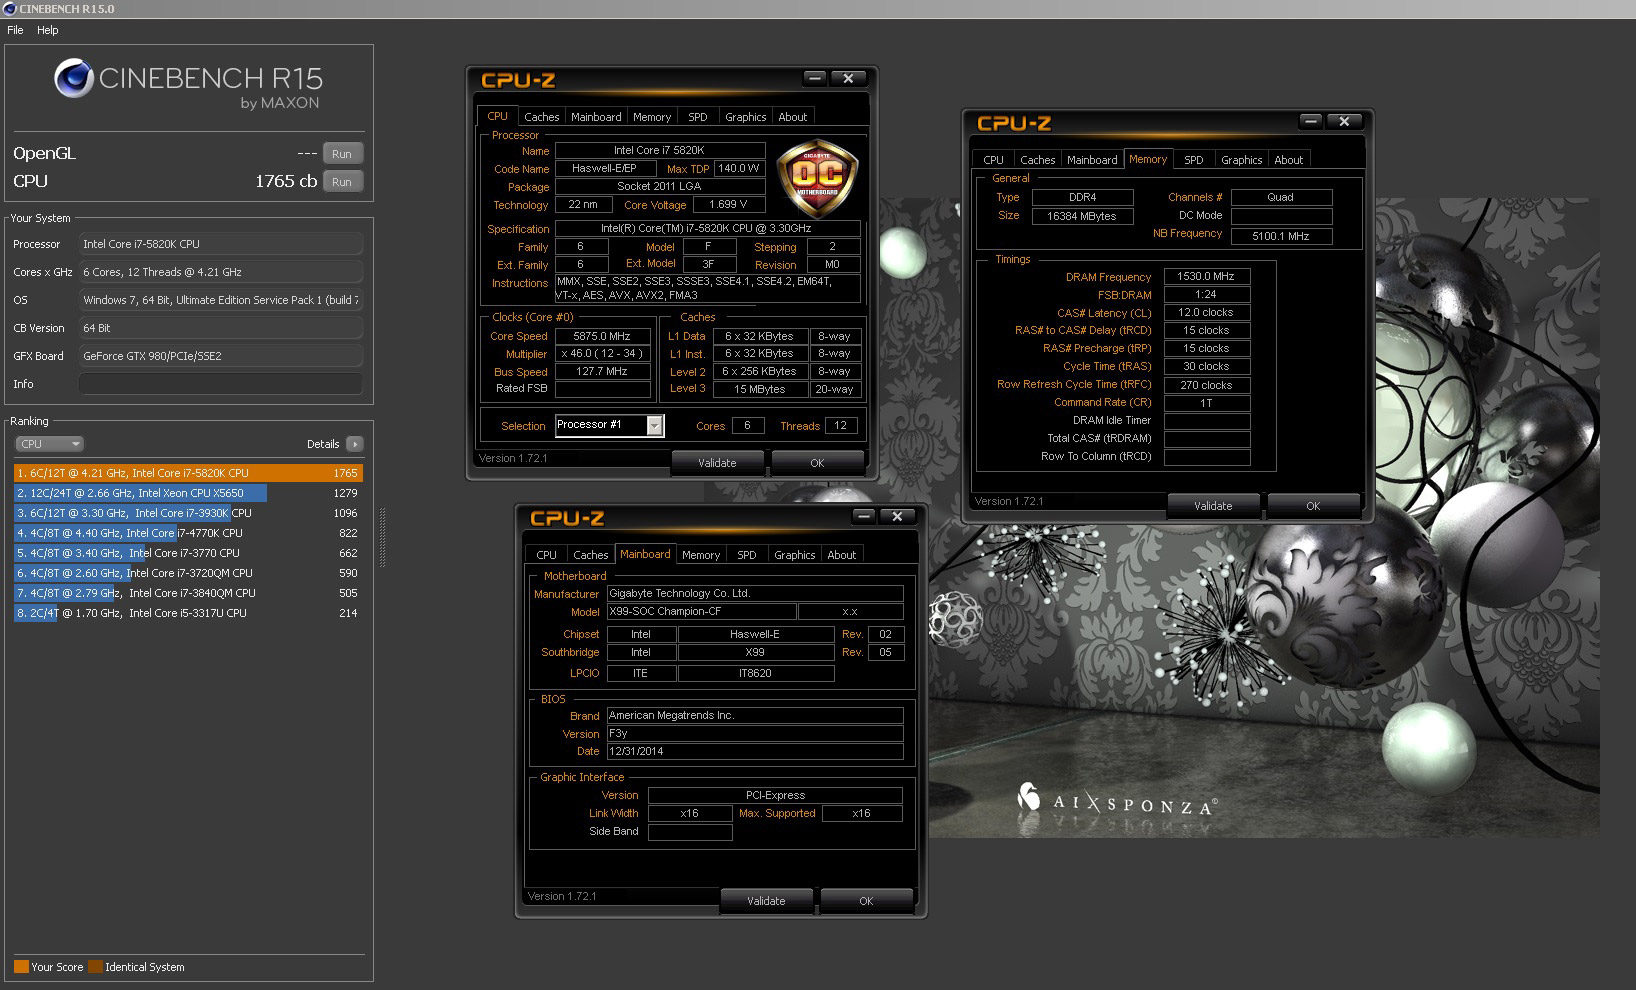1636x990 pixels.
Task: Click OK in the CPU-Z Memory window
Action: click(1313, 506)
